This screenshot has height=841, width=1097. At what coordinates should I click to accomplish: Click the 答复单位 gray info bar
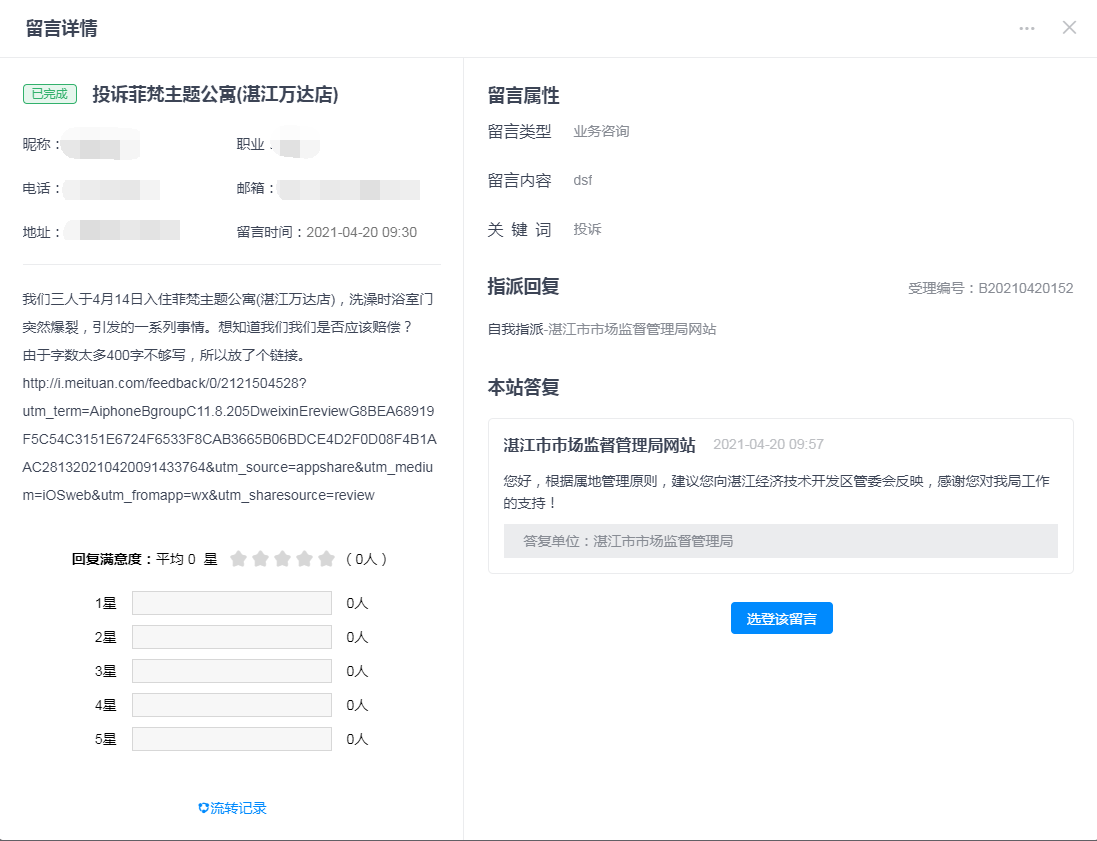[780, 541]
